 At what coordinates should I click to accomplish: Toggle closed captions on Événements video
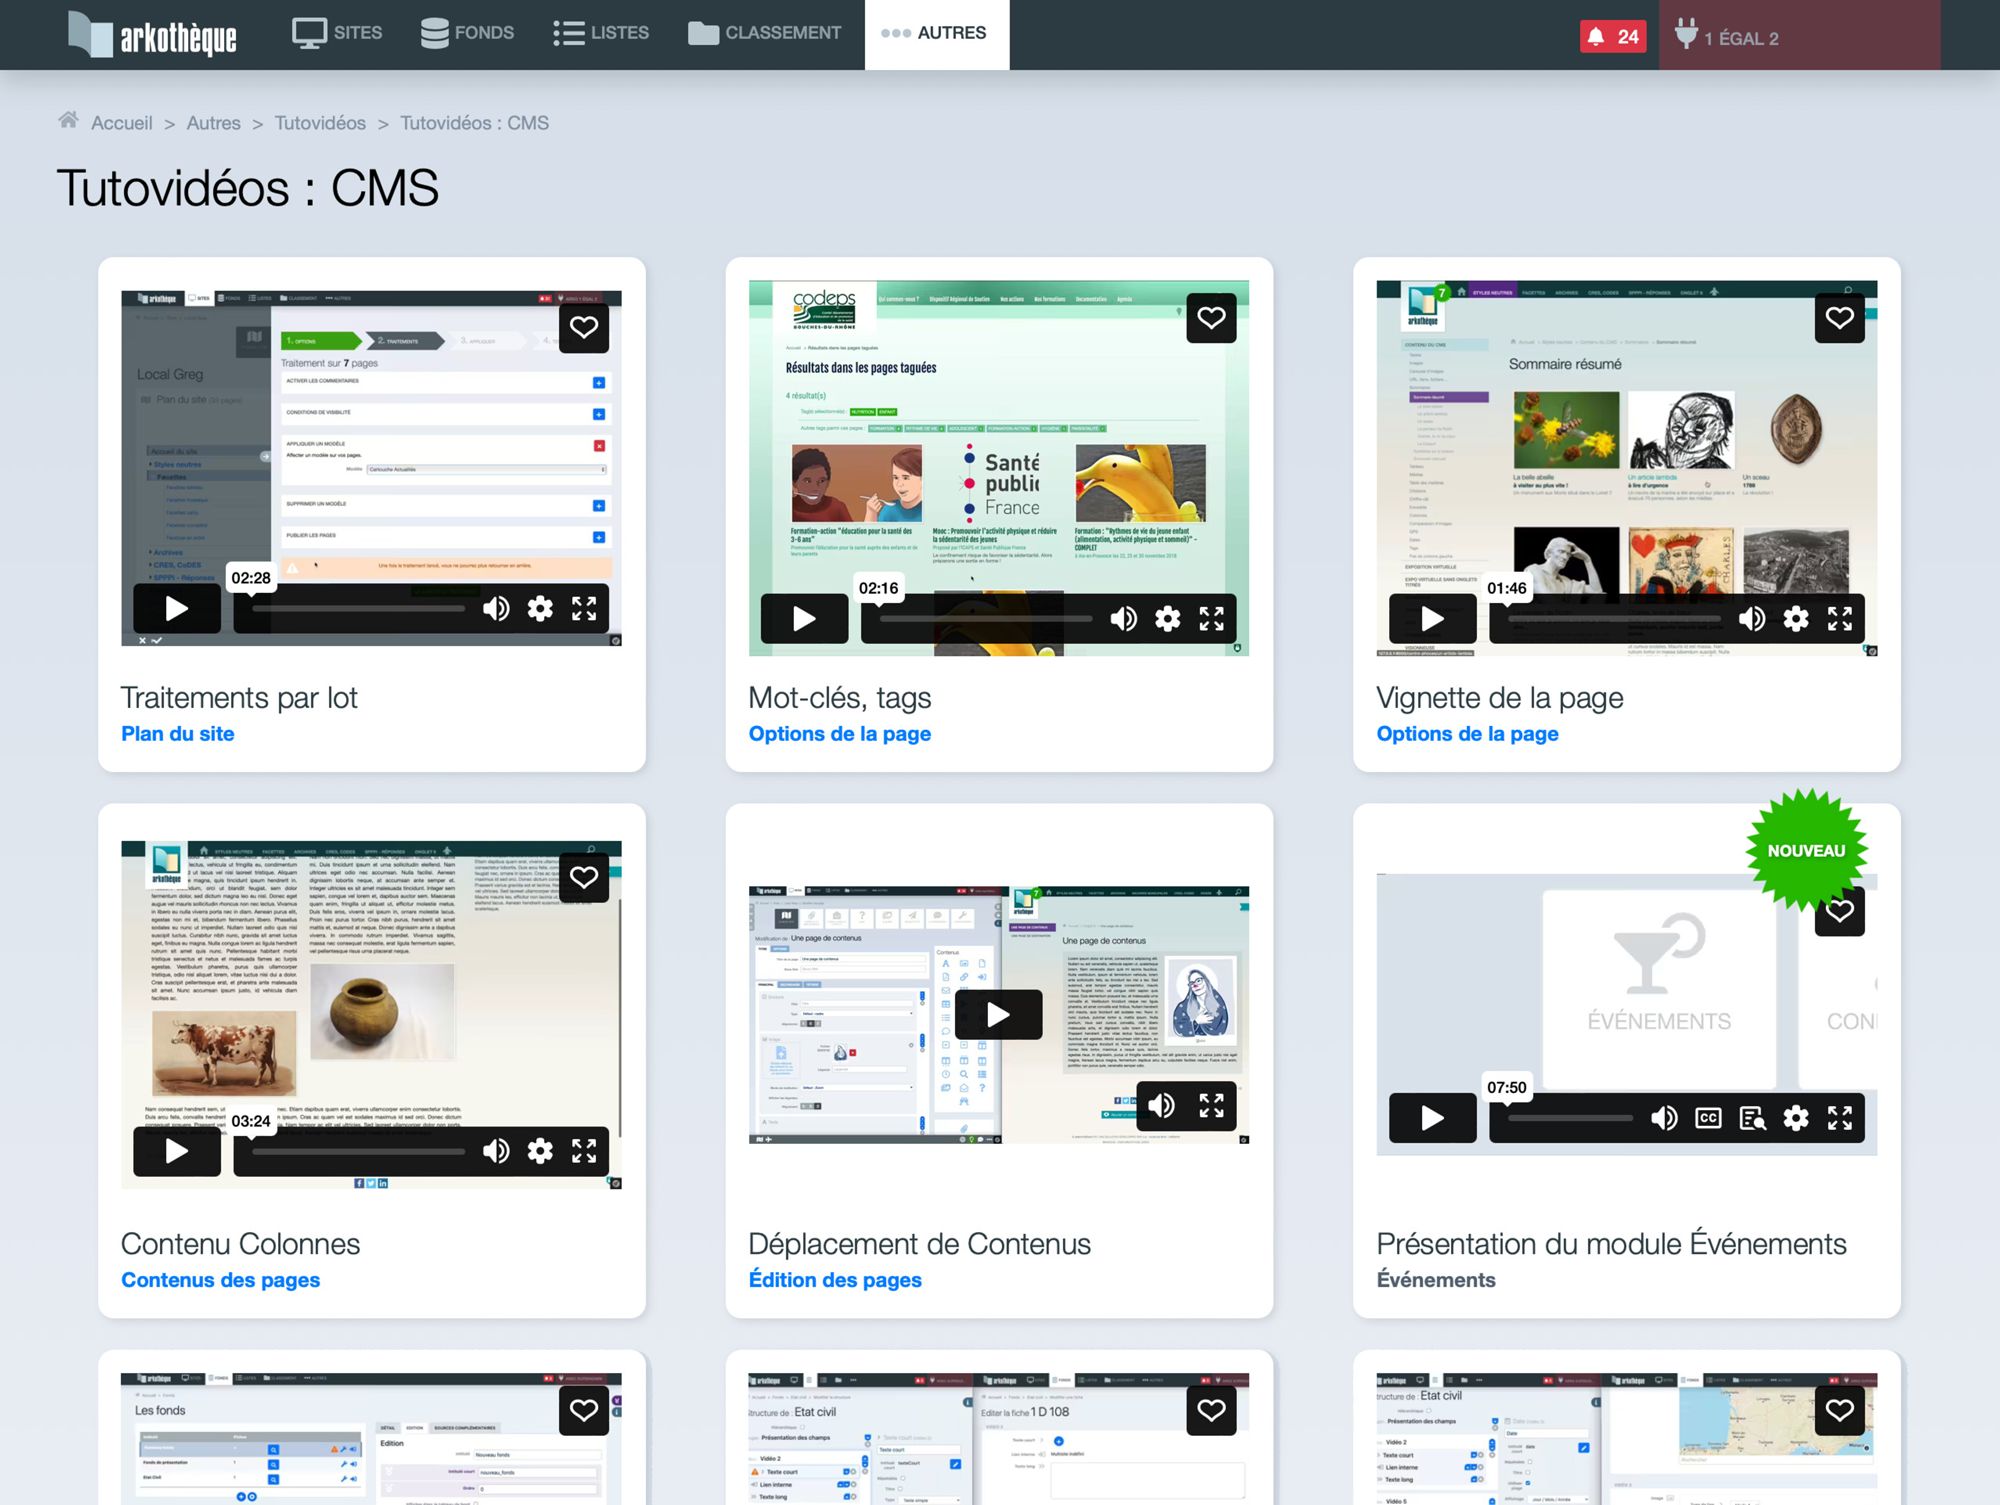(x=1708, y=1118)
